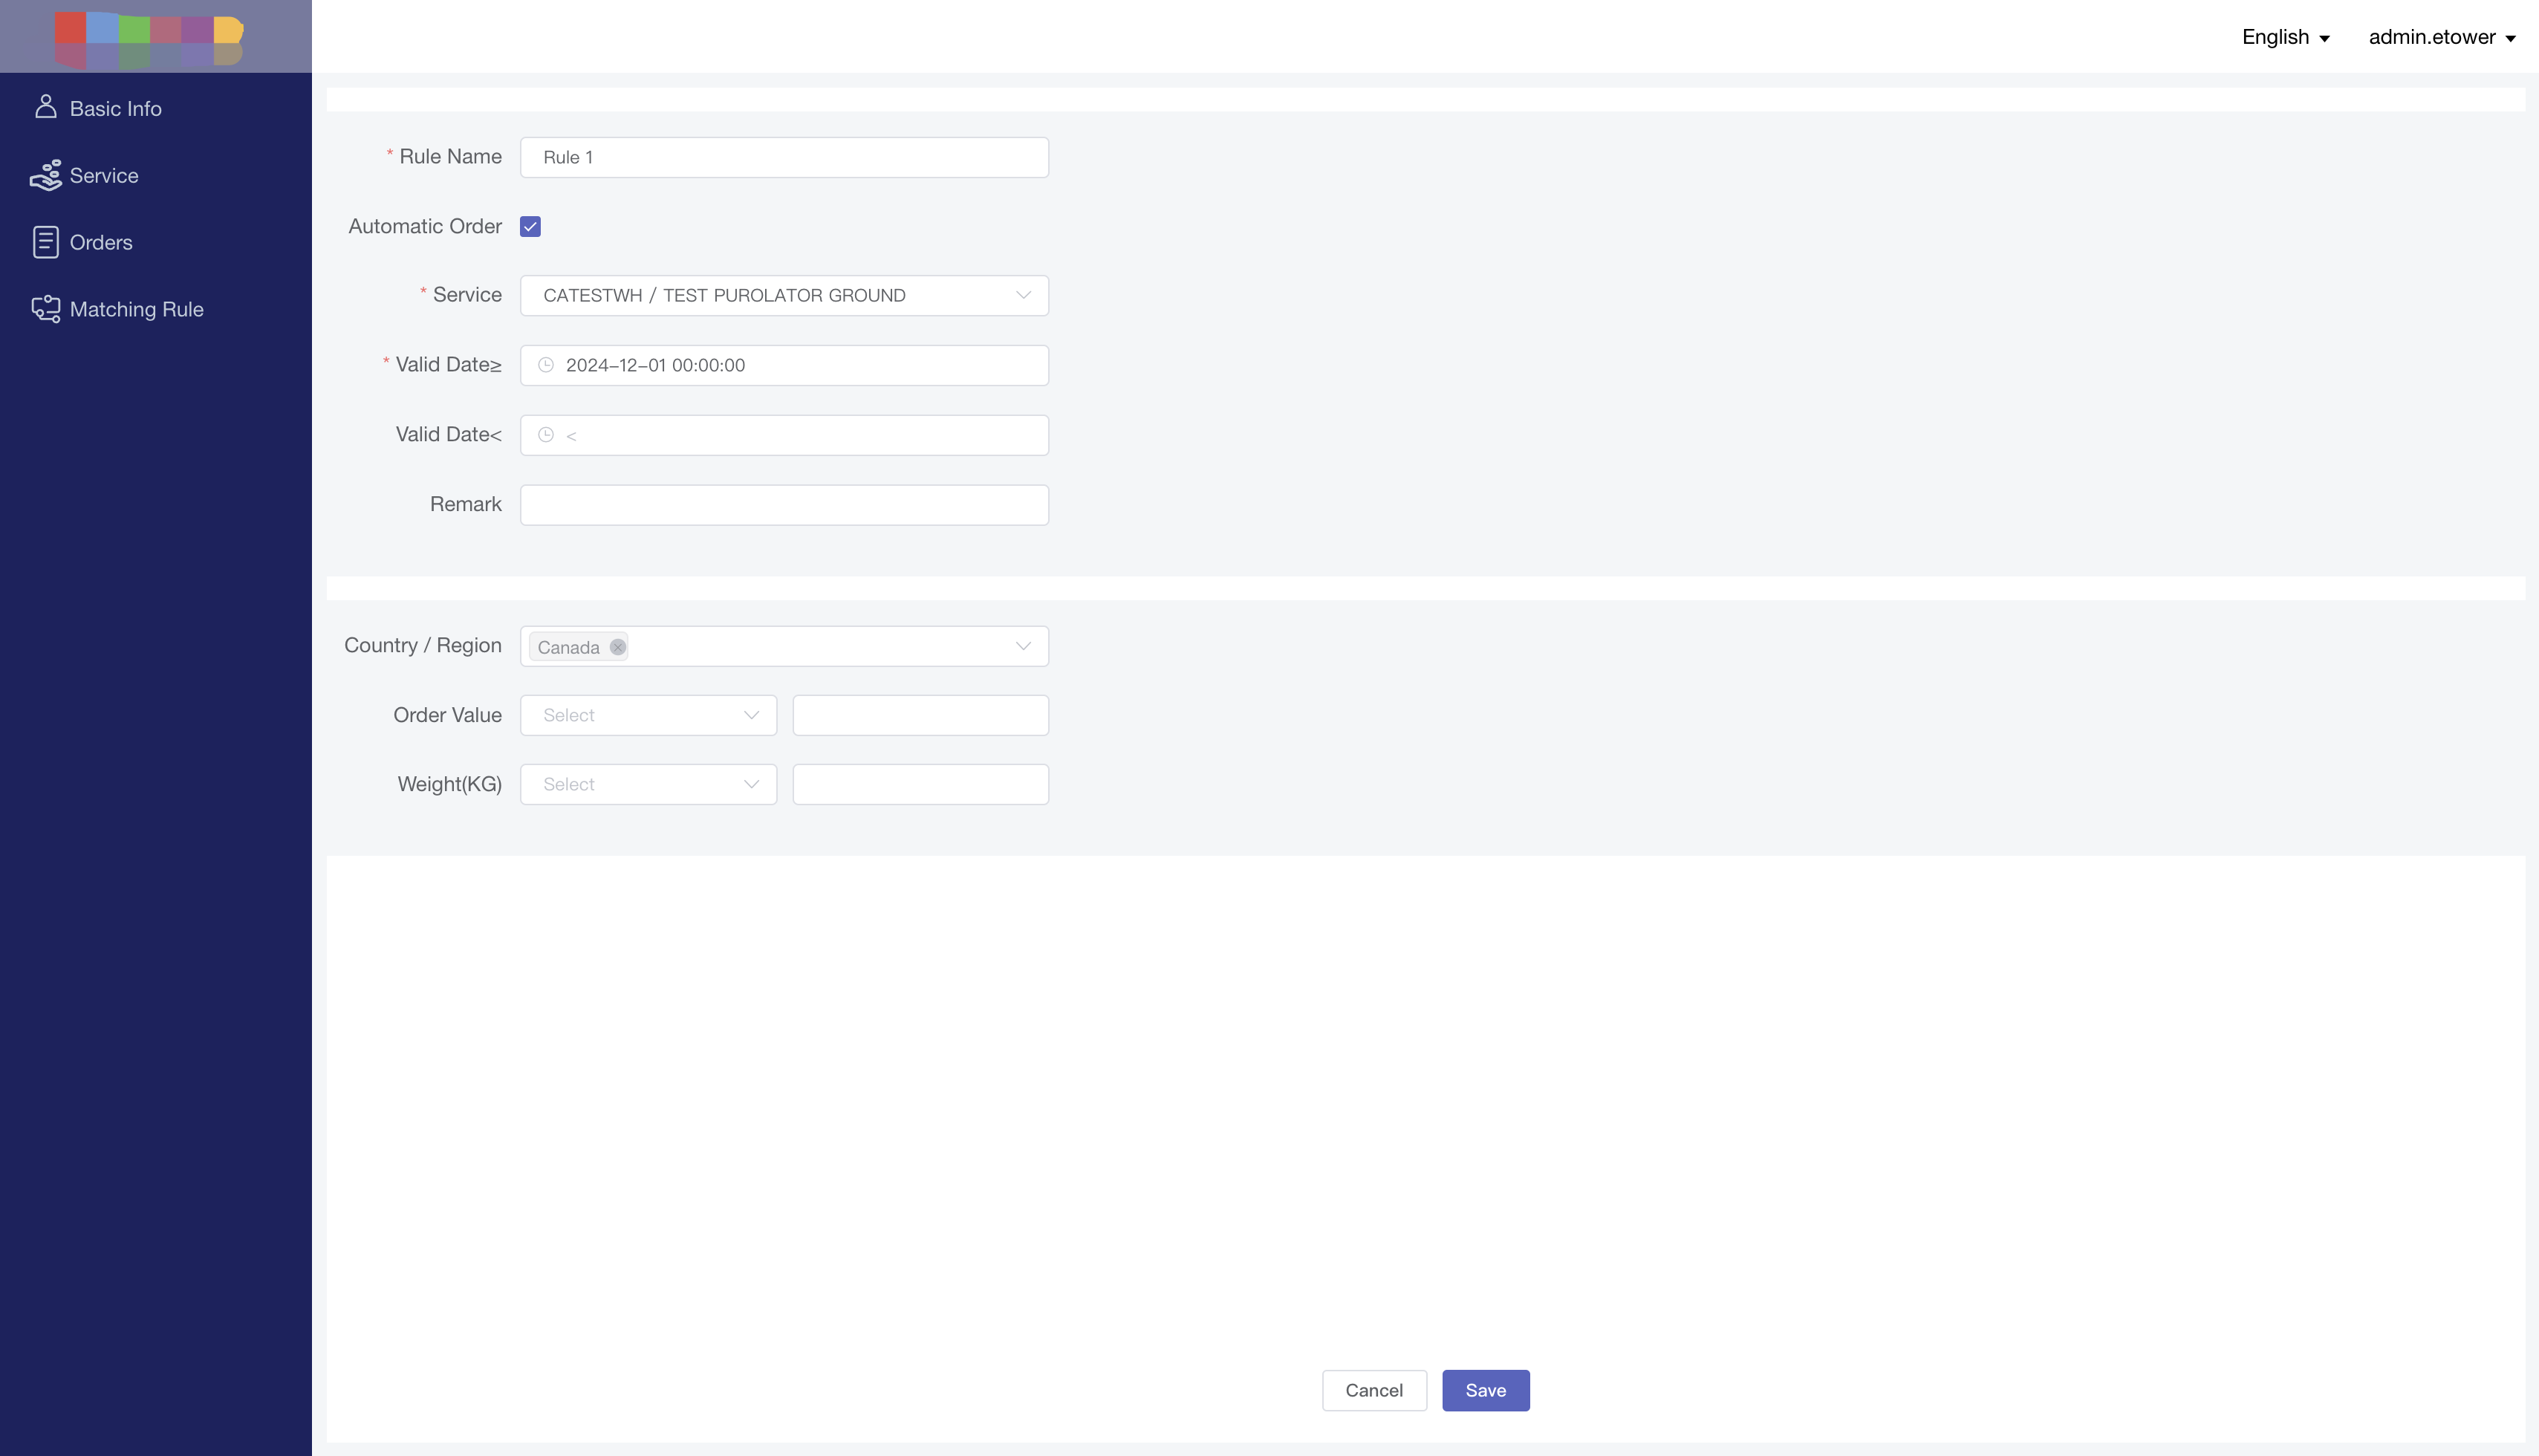Click the Order Value amount input
The image size is (2539, 1456).
point(920,715)
